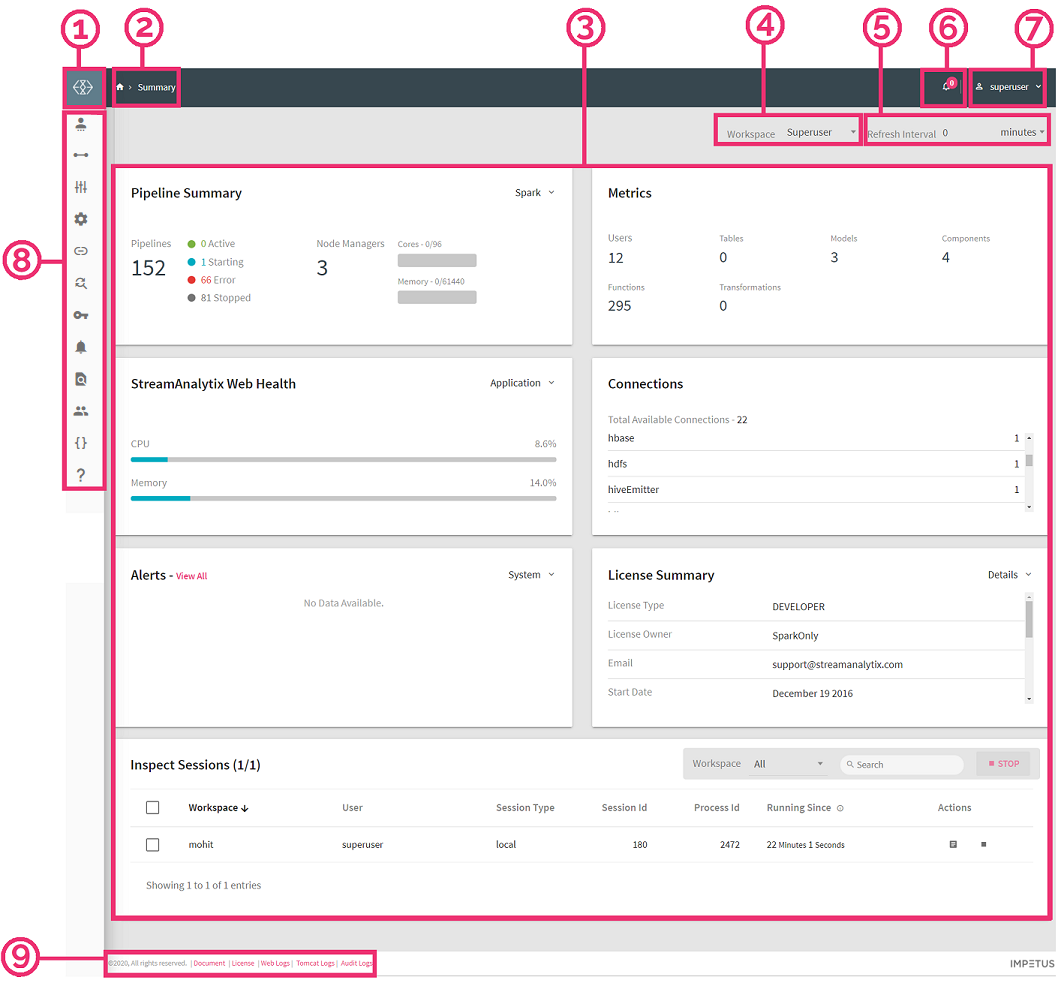Open the Audit Logs footer link
The image size is (1061, 986).
356,963
